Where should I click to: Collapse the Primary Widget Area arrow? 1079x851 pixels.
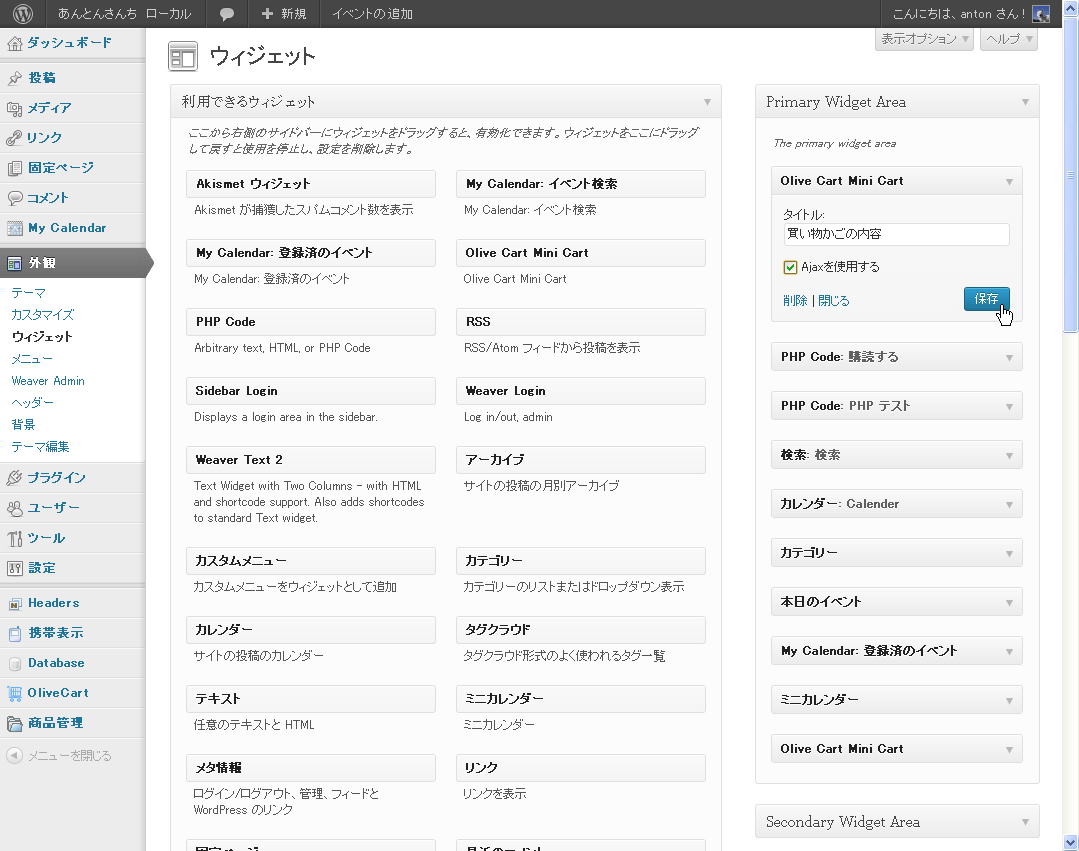pos(1025,103)
